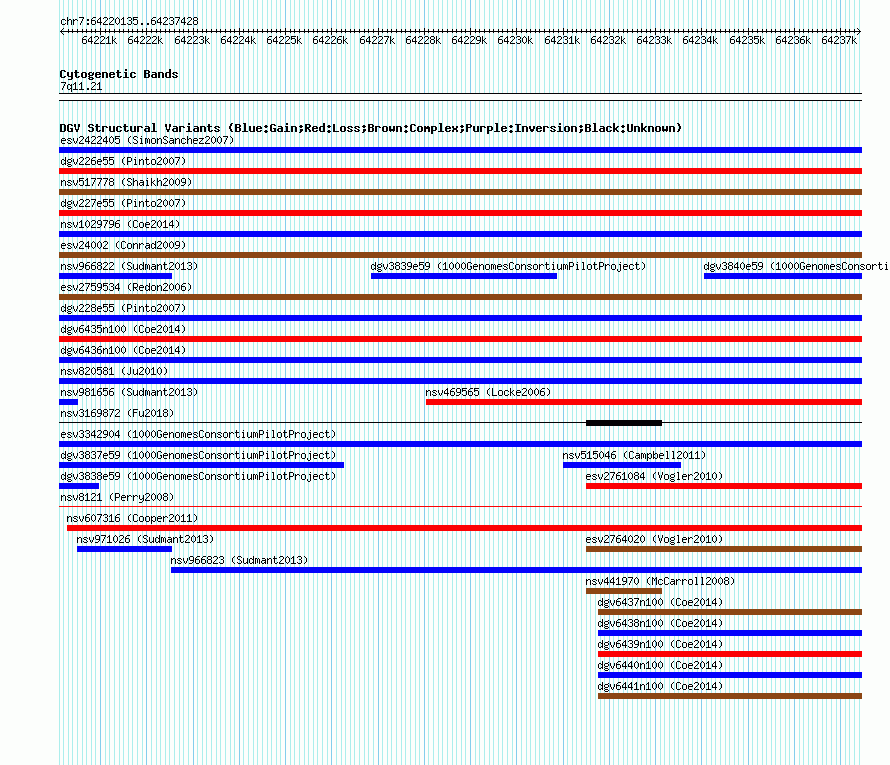Open nsv971026 (Sudmant2013) variant
This screenshot has width=890, height=765.
(x=124, y=549)
